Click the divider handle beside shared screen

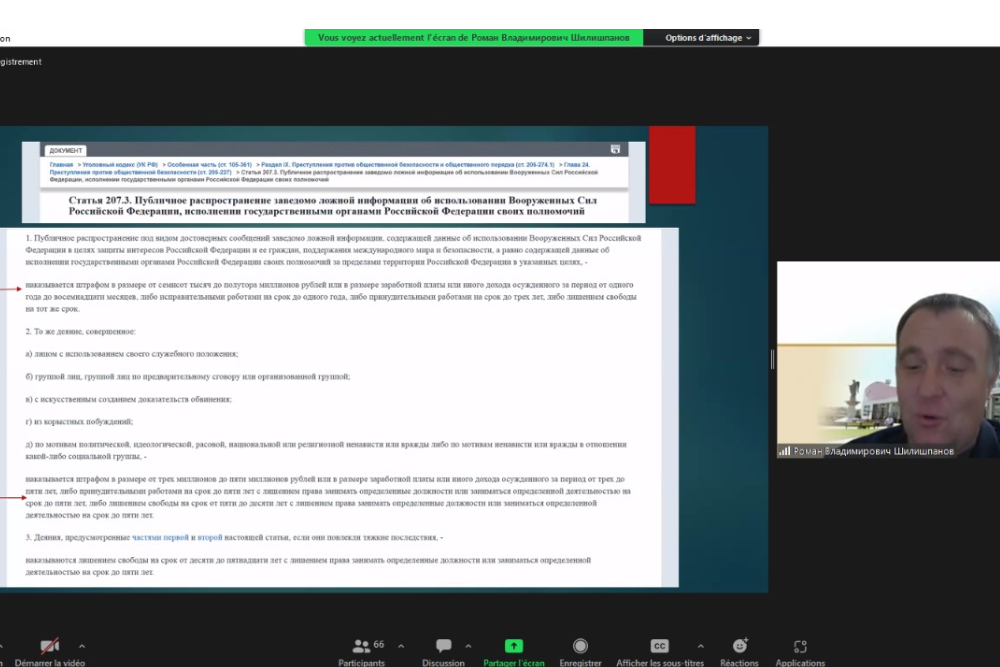772,360
